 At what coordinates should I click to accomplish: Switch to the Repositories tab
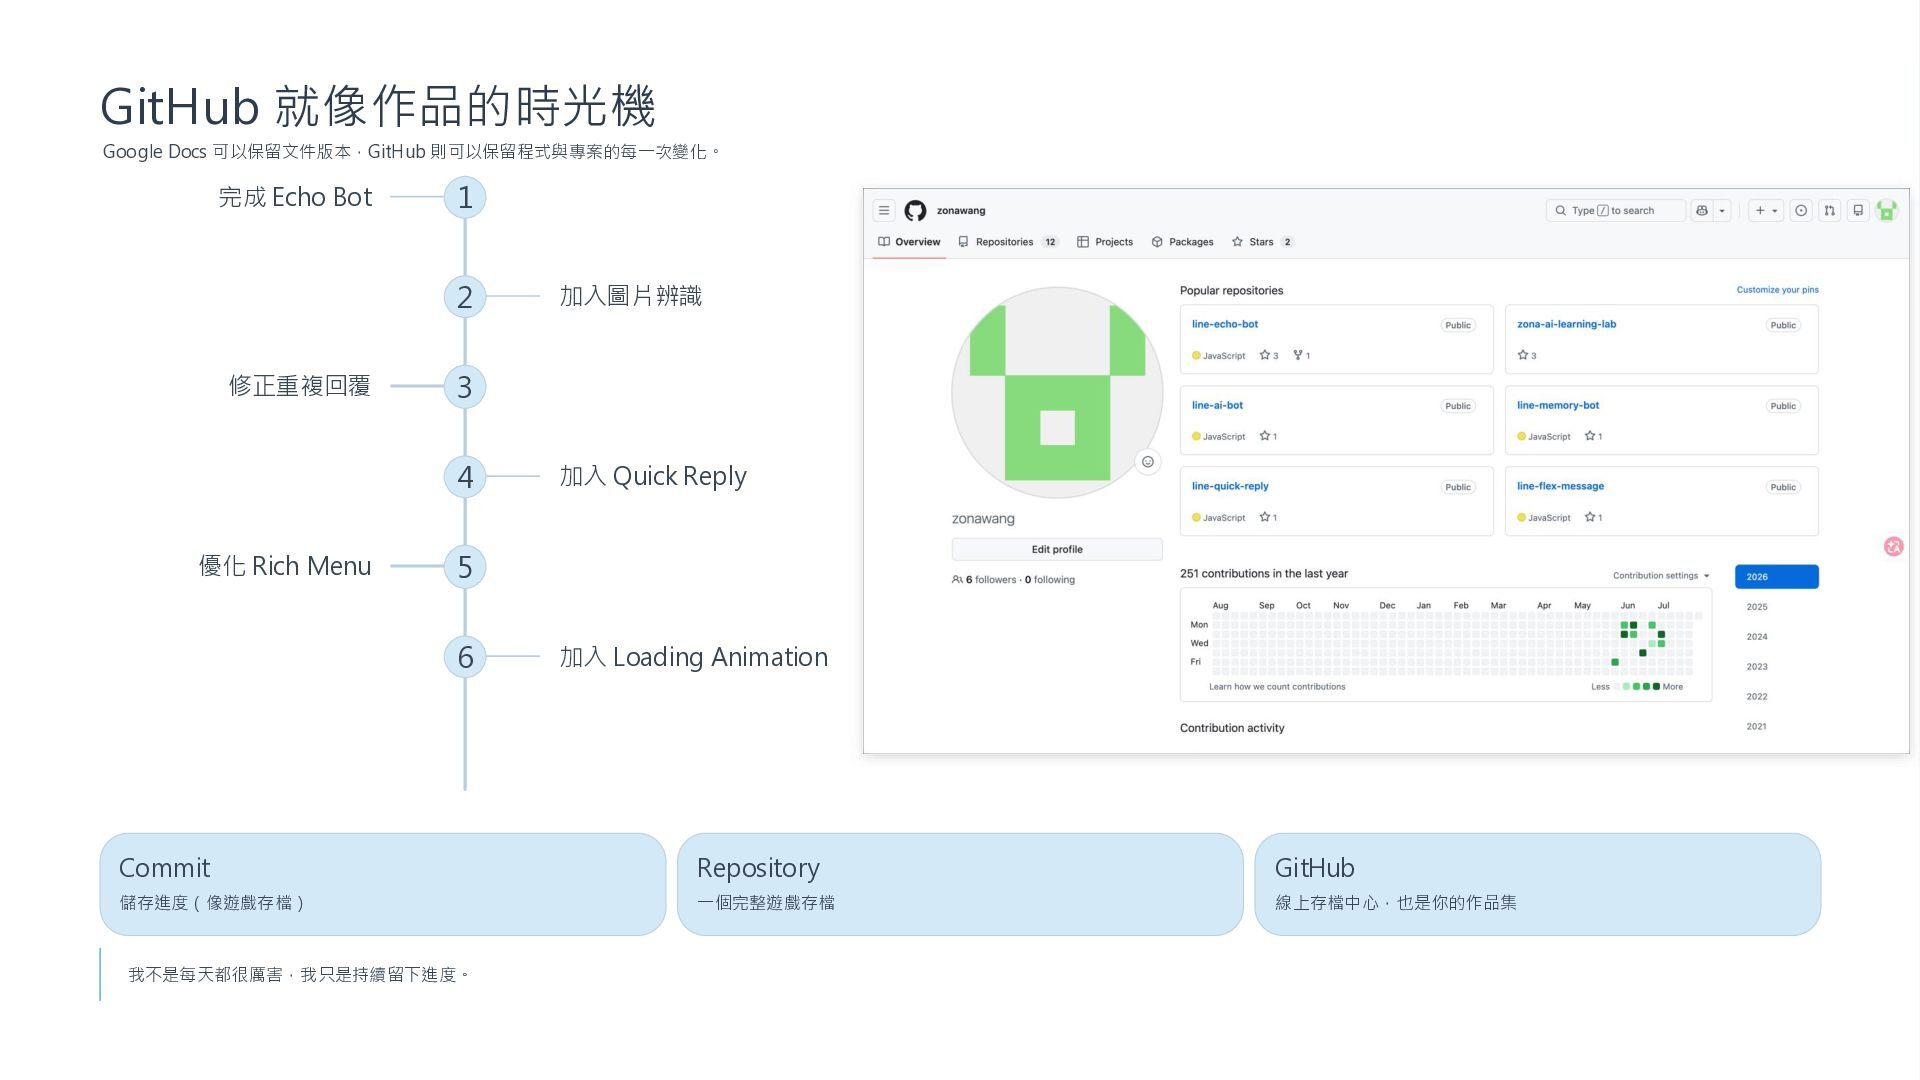click(x=1008, y=242)
